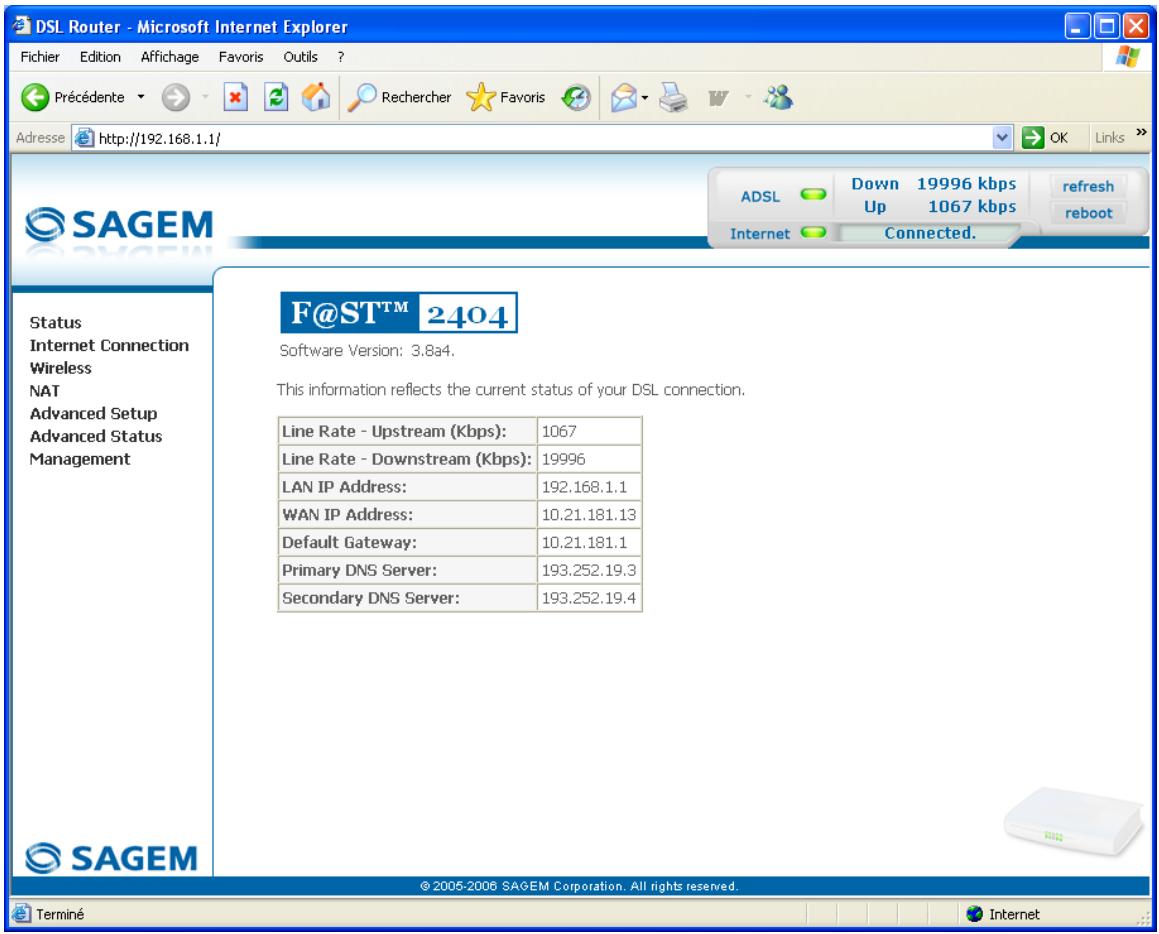Open Wireless settings link

pyautogui.click(x=61, y=368)
